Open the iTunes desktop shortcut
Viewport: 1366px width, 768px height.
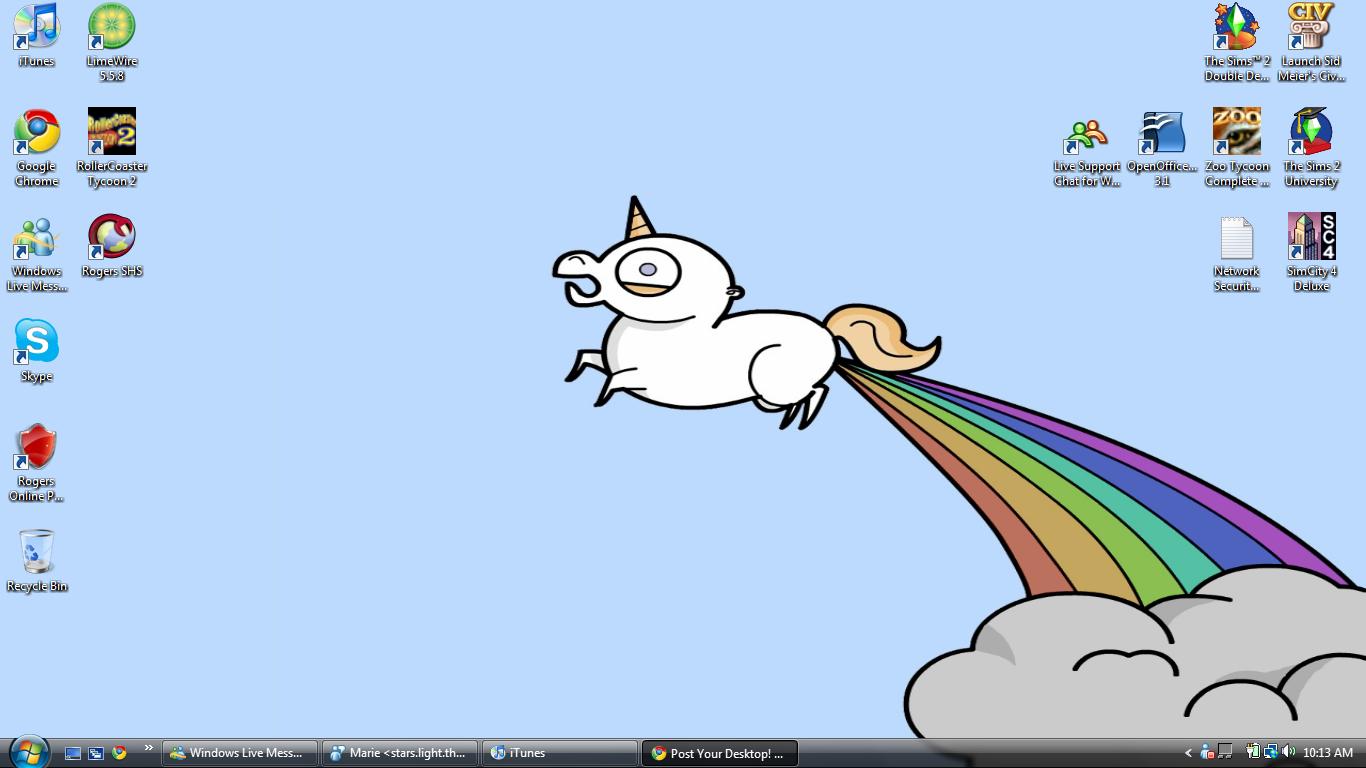[36, 28]
